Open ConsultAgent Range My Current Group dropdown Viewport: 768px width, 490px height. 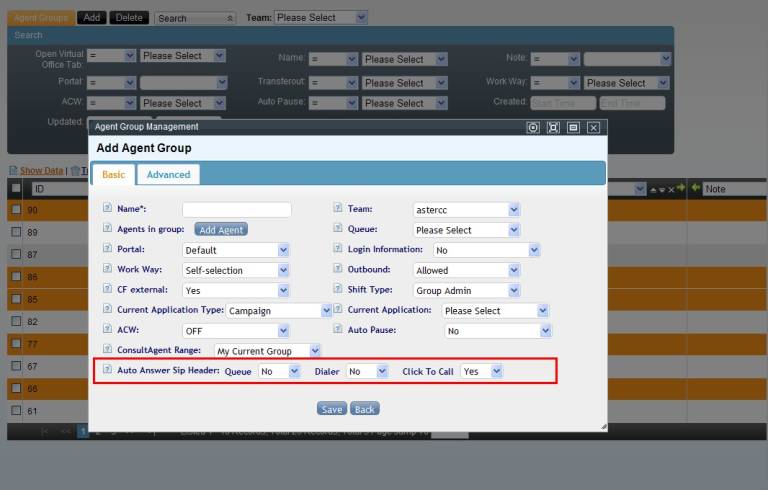point(267,351)
